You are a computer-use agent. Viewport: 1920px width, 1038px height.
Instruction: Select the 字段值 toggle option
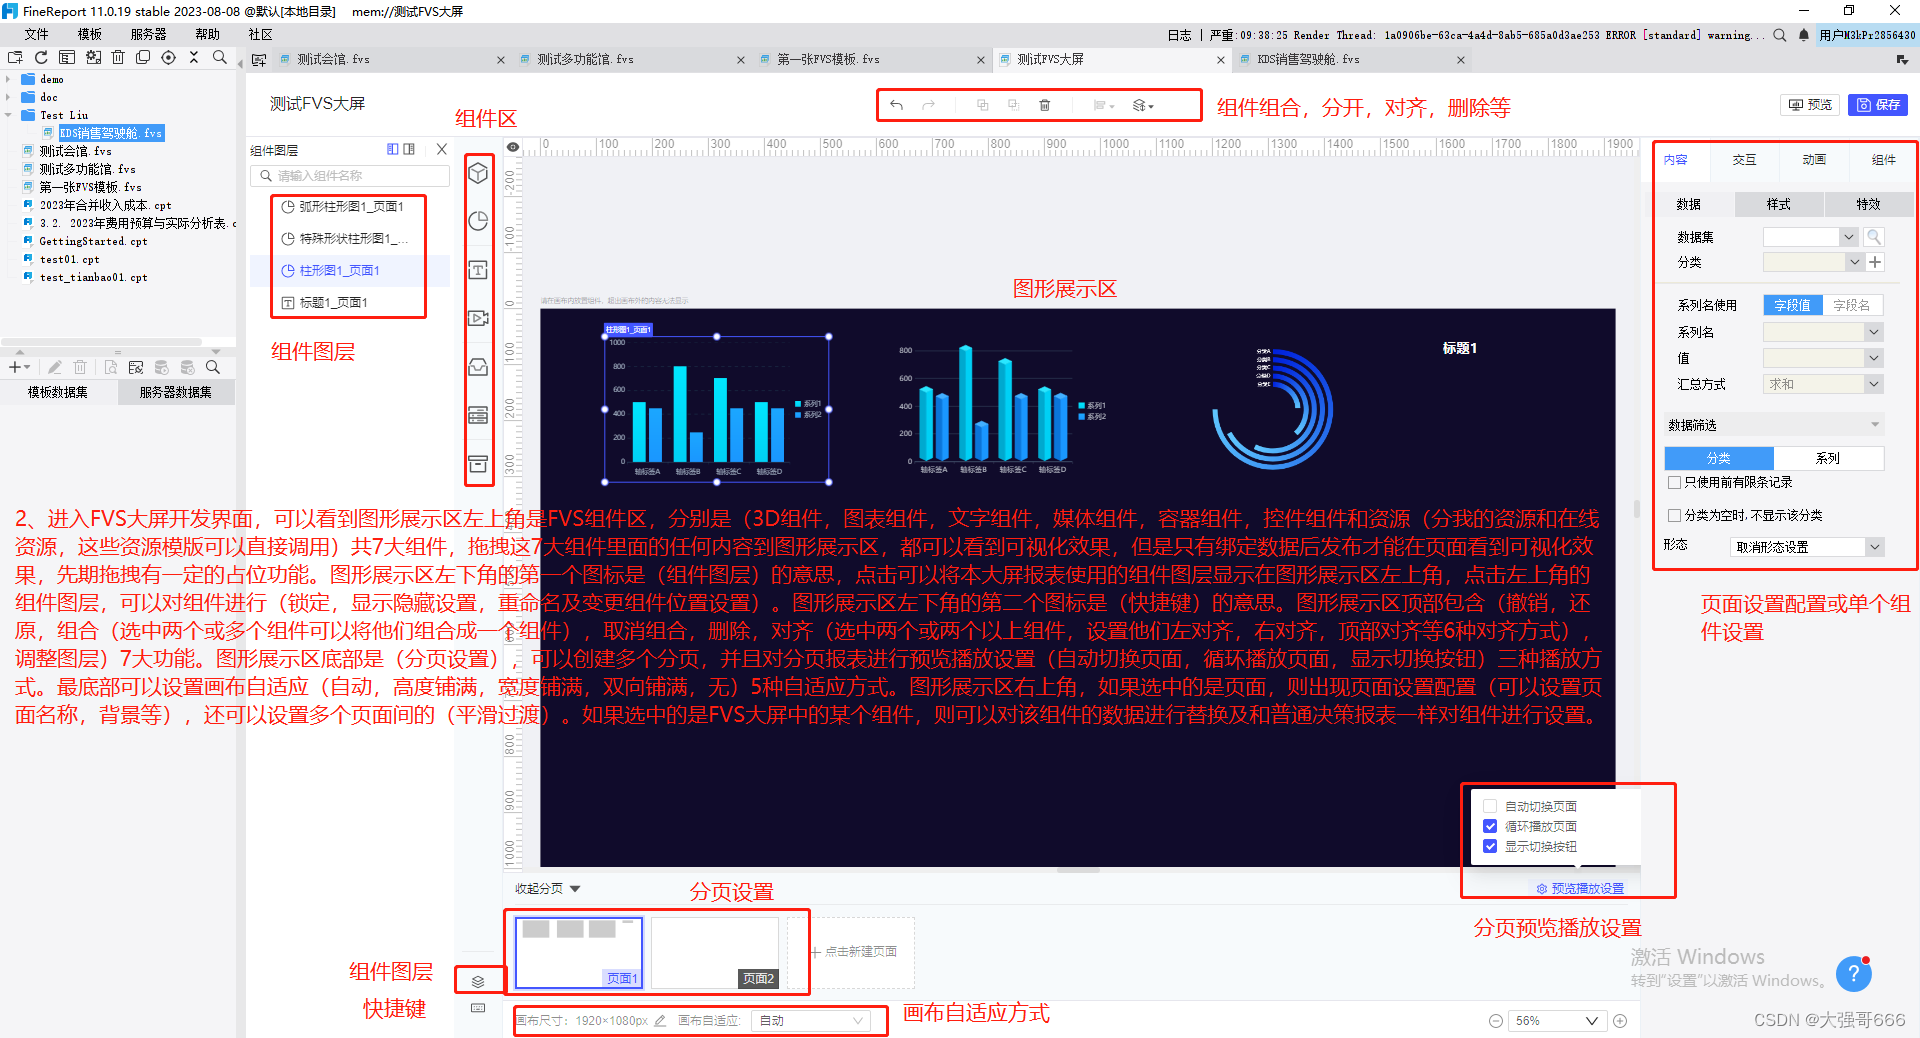tap(1793, 306)
